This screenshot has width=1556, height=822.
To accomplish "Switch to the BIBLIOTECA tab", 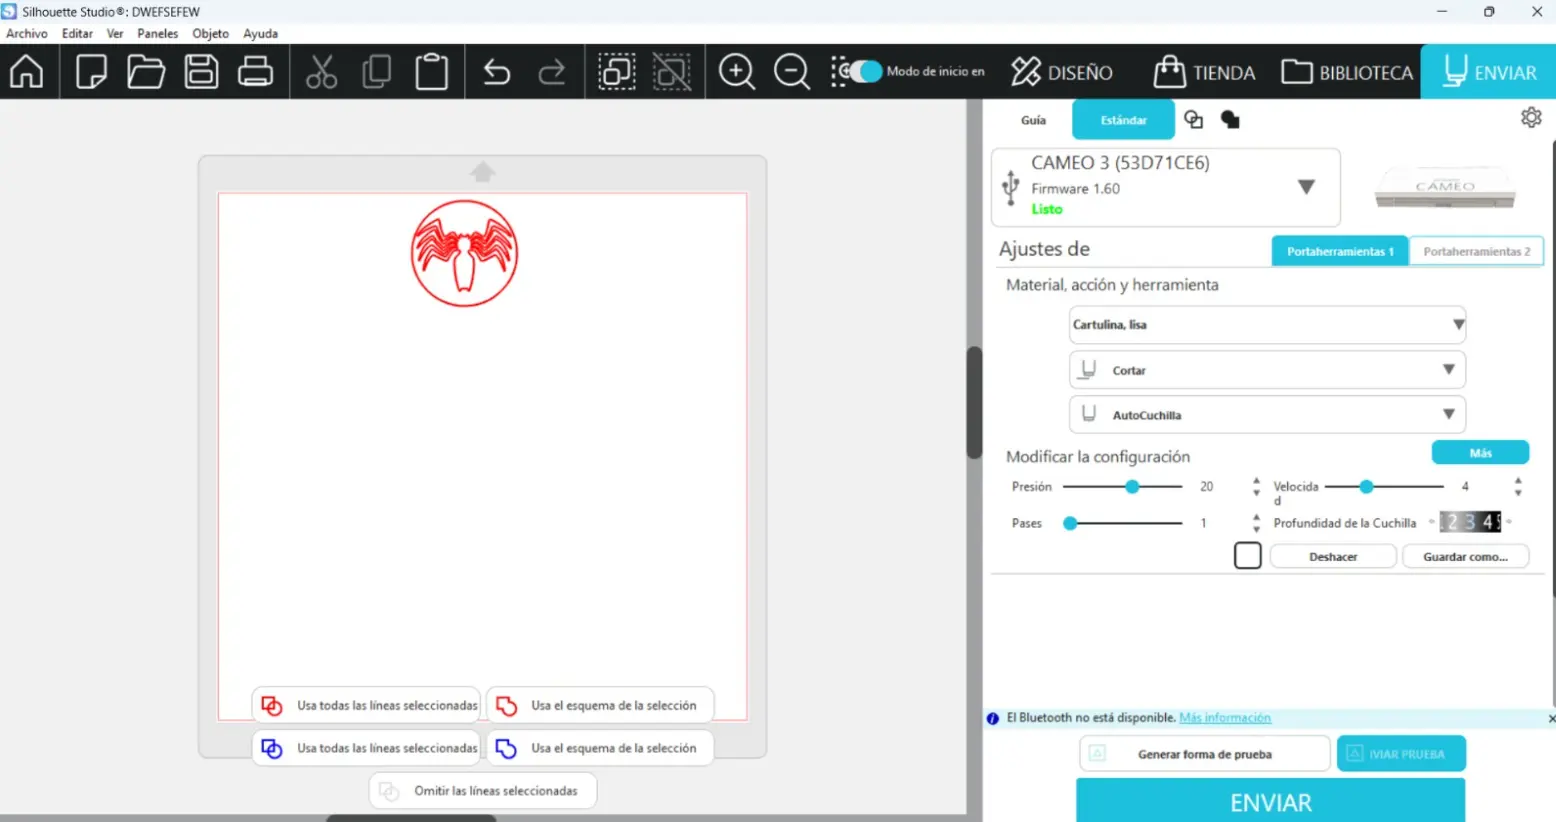I will tap(1347, 72).
